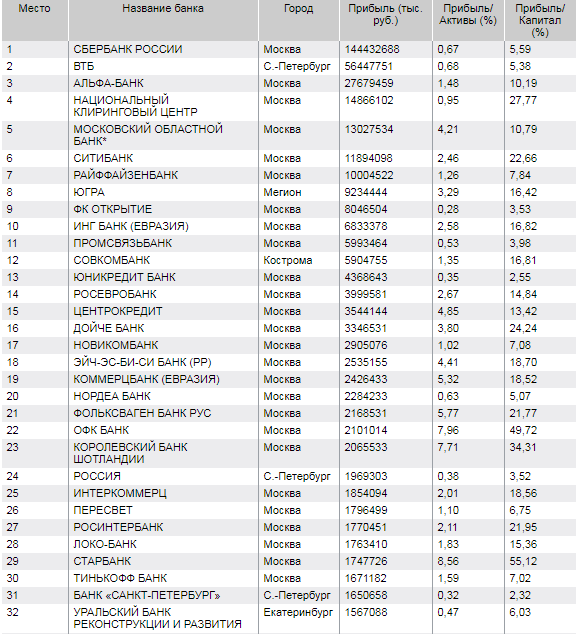Select СОВКОМБАНК city cell Кострома
Screen dimensions: 577x634
tap(287, 260)
